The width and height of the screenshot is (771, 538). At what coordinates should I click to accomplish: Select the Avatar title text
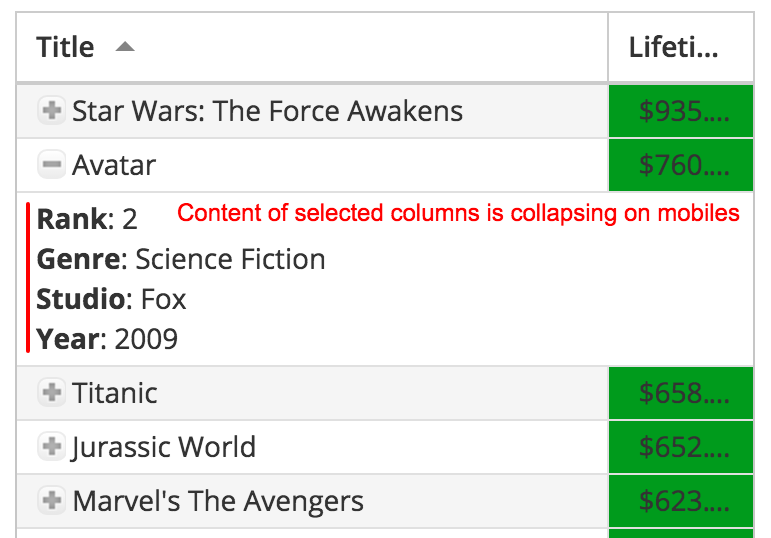(x=114, y=165)
